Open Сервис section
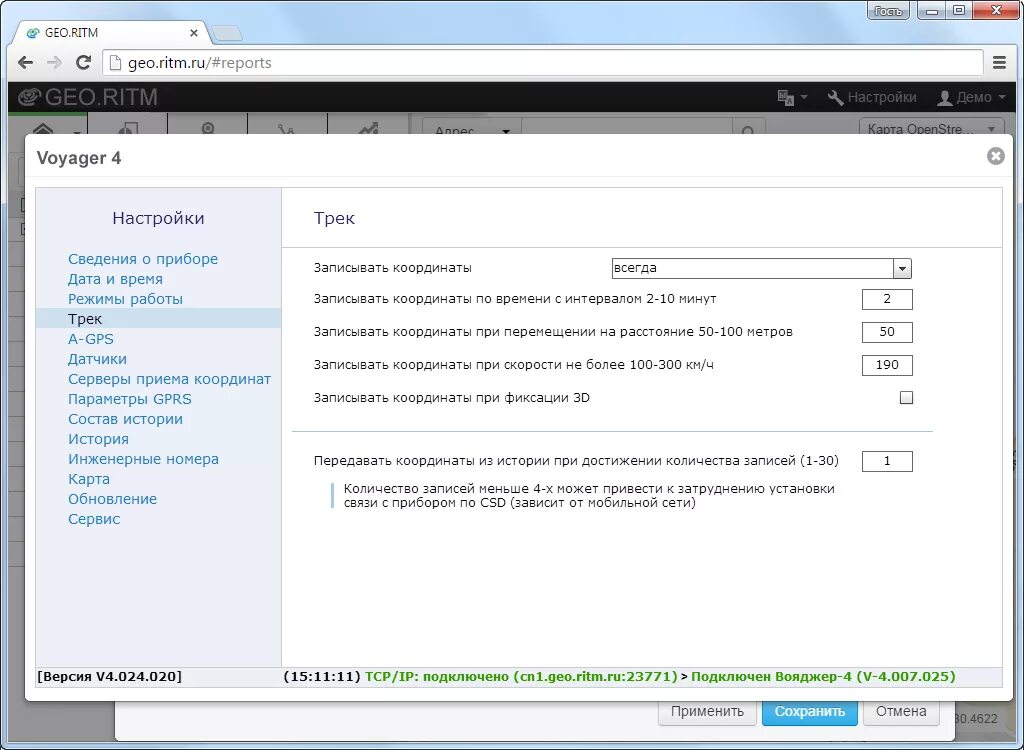 (x=94, y=519)
